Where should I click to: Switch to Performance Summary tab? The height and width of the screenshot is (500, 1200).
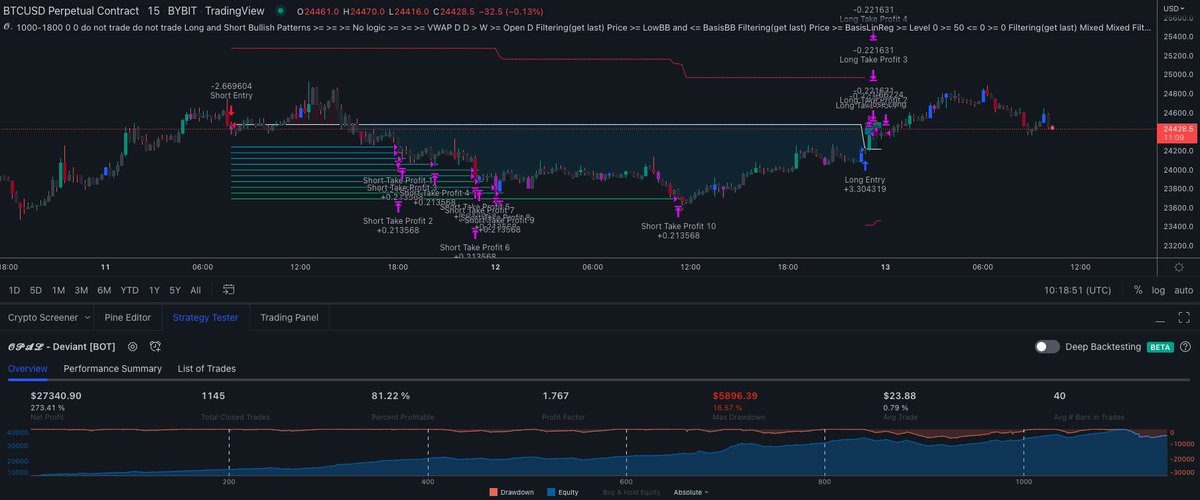pyautogui.click(x=112, y=368)
